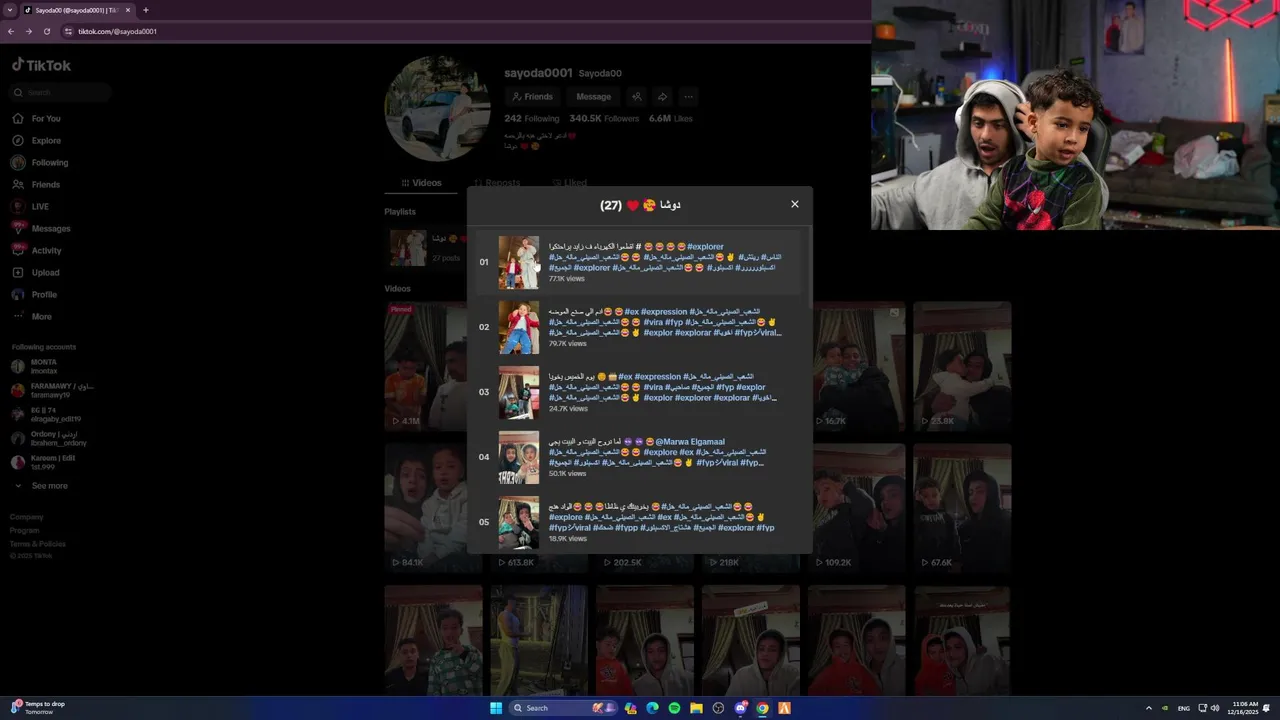Open Microsoft Edge from taskbar
Image resolution: width=1280 pixels, height=720 pixels.
pyautogui.click(x=653, y=708)
